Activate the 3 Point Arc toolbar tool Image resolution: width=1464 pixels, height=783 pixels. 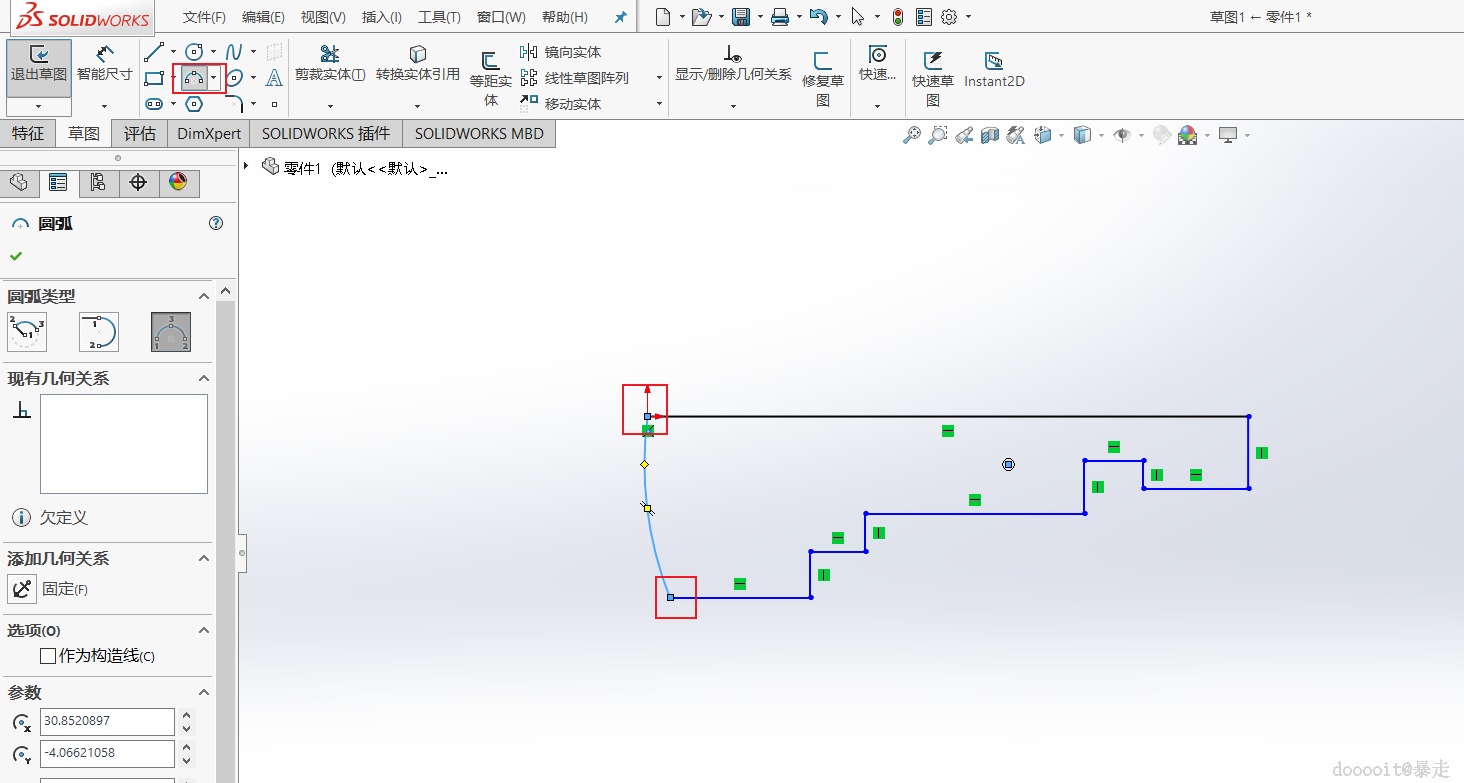click(194, 78)
